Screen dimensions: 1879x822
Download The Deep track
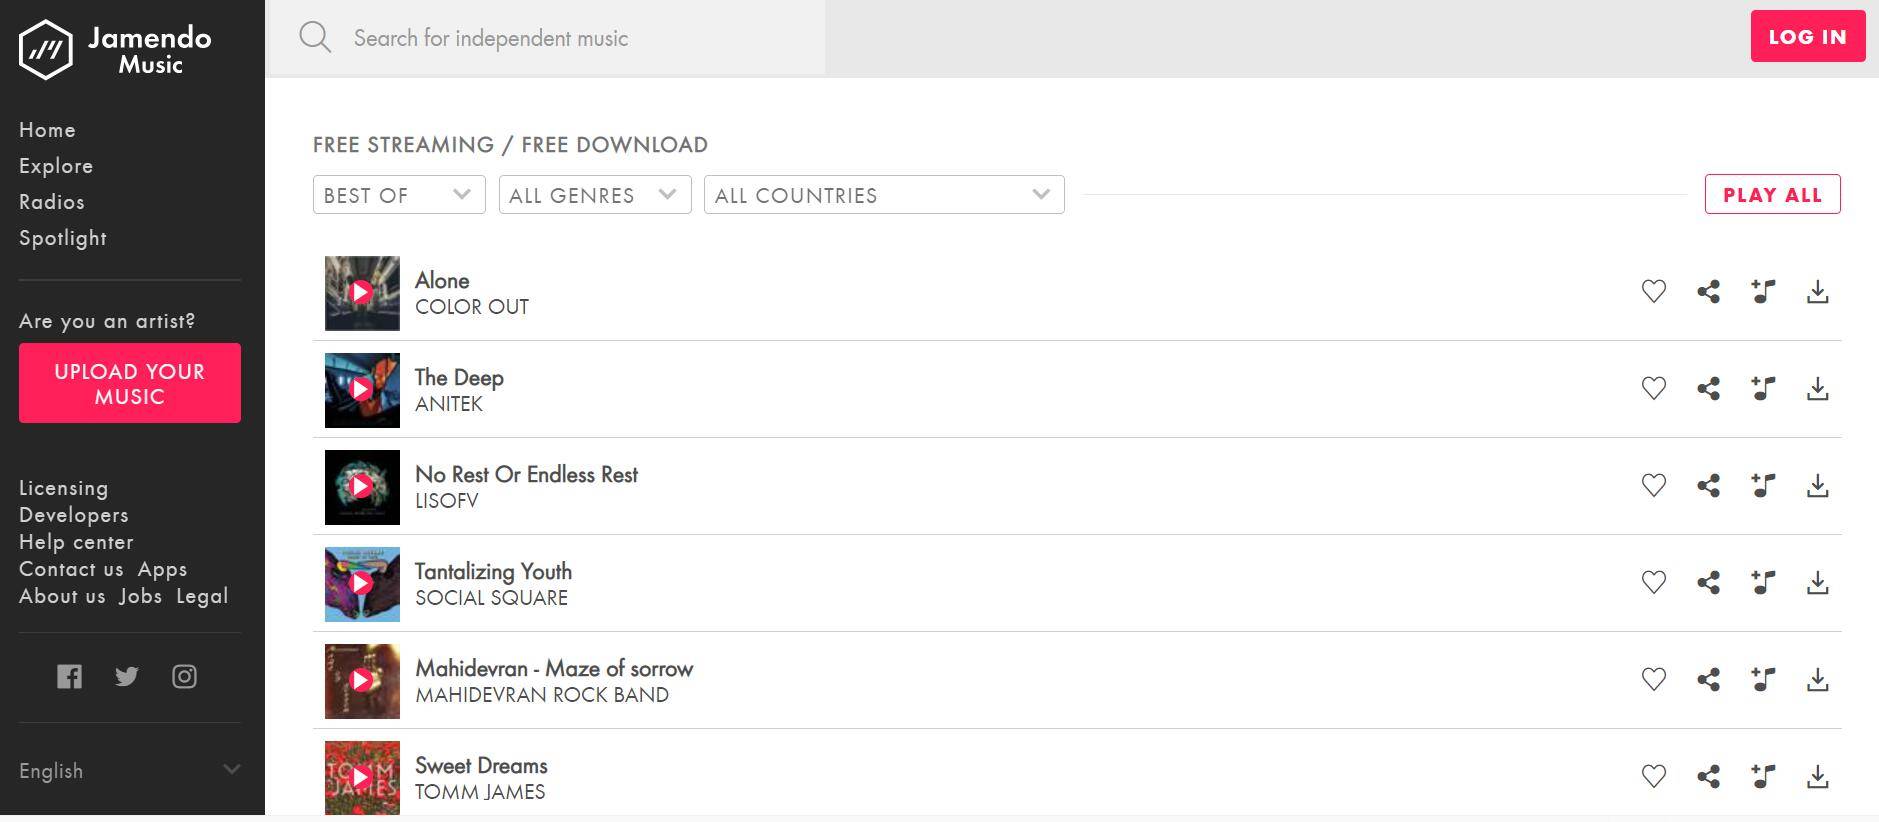(1818, 388)
